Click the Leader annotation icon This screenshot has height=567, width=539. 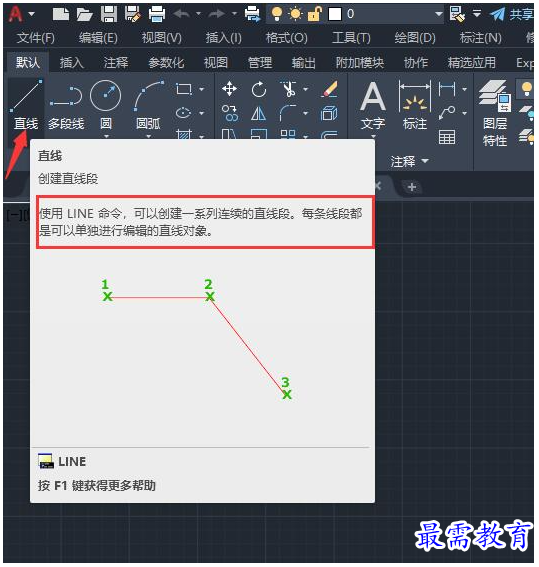click(x=447, y=113)
